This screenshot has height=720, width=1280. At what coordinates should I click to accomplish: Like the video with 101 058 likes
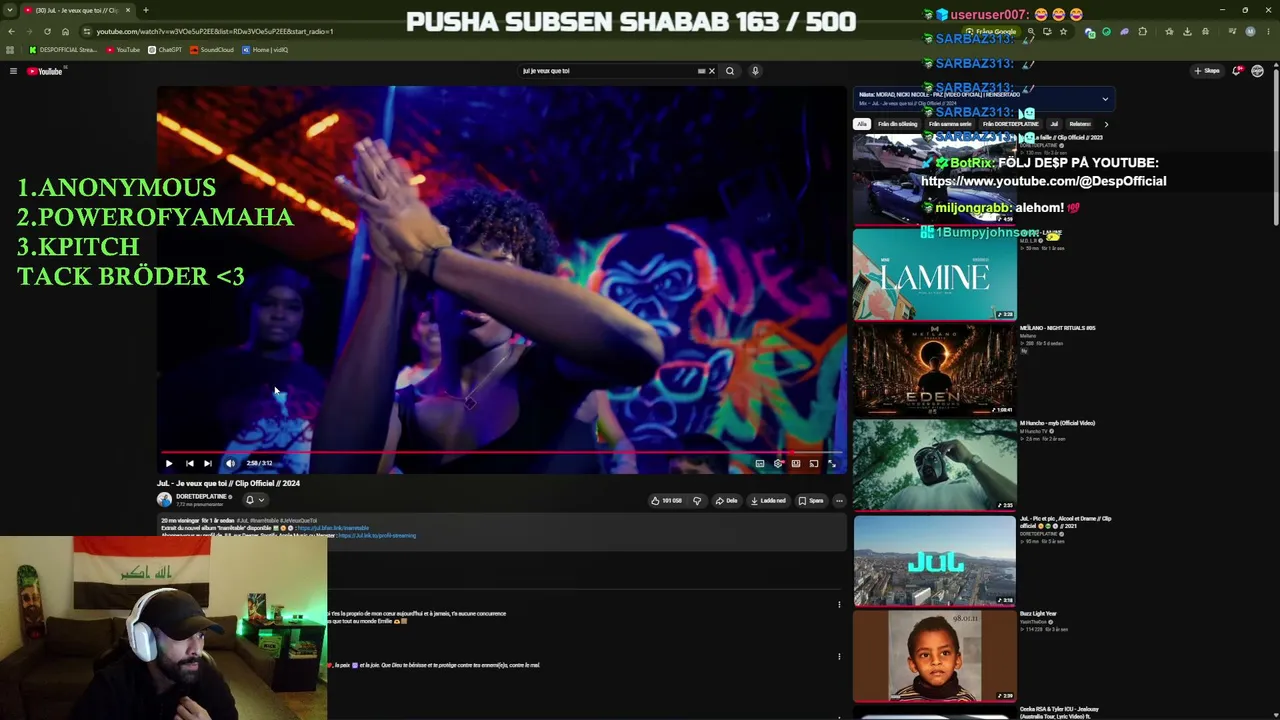pos(666,500)
